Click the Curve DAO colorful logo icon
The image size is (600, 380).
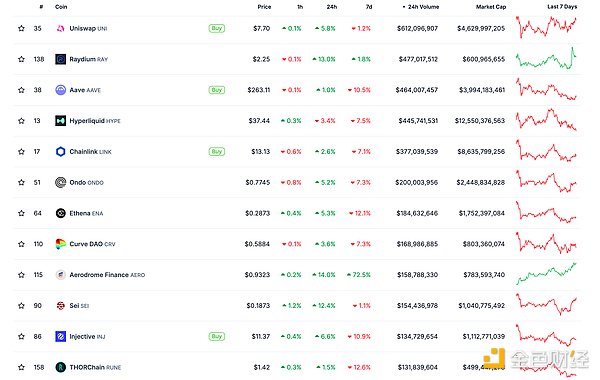[60, 244]
